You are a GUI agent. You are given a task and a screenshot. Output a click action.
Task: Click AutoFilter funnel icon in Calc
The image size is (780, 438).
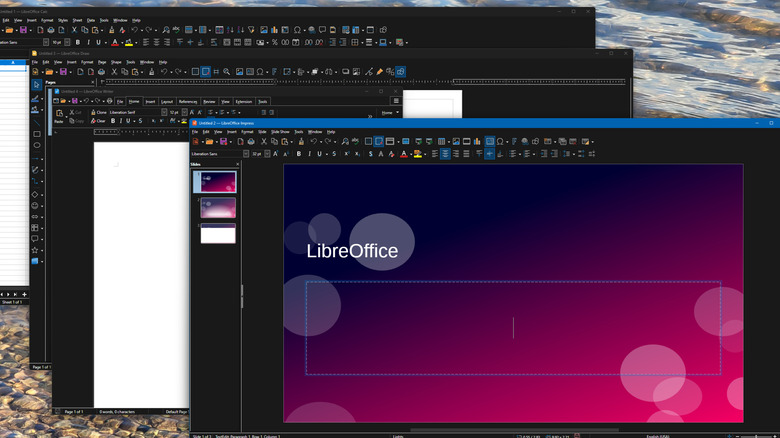251,30
